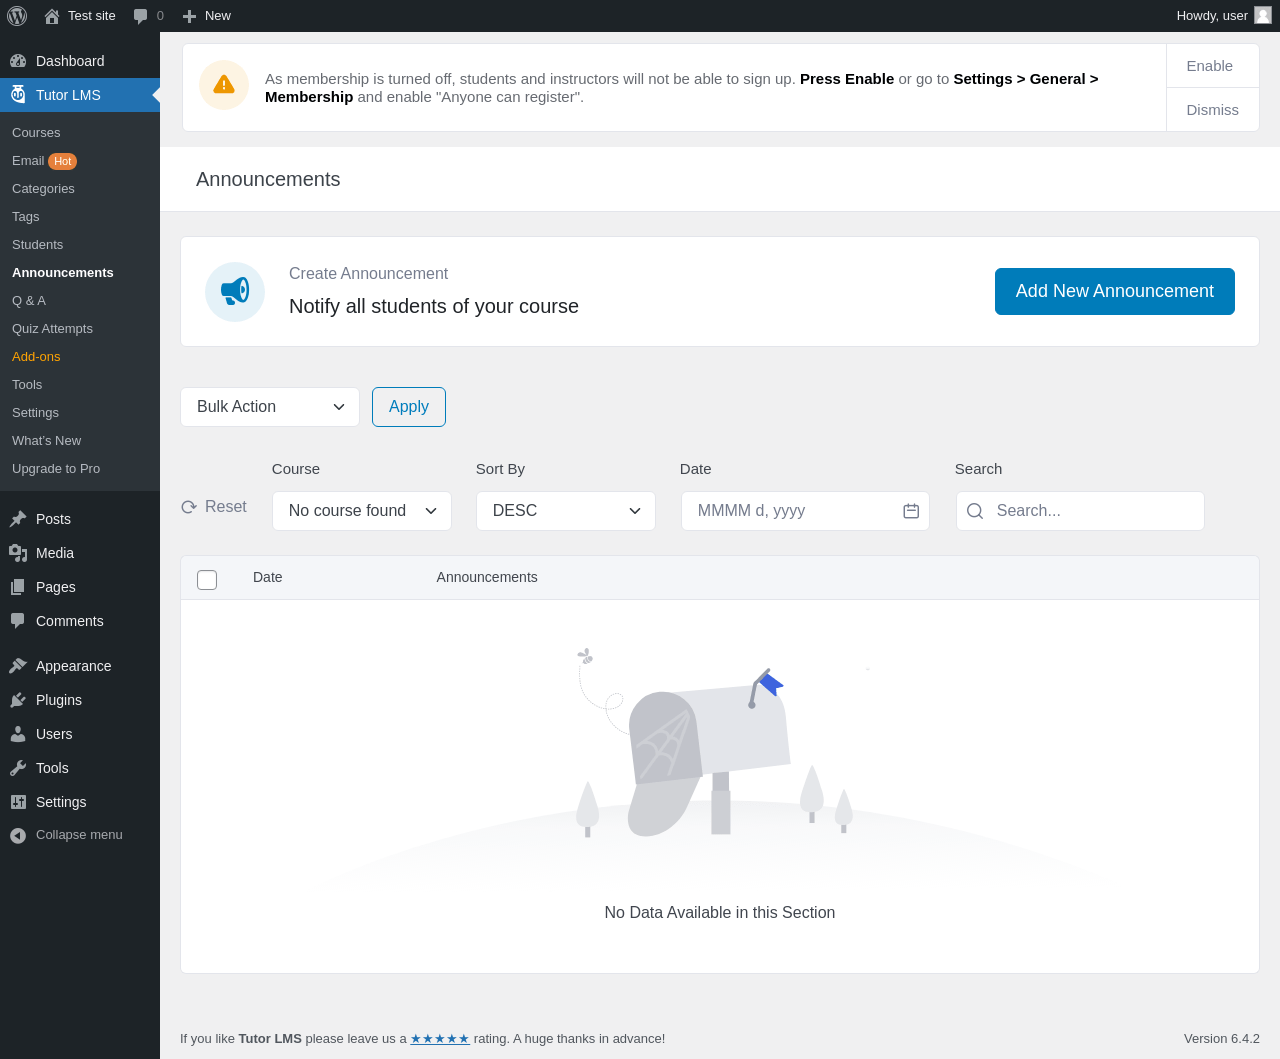
Task: Open Plugins via its plug icon
Action: (x=18, y=700)
